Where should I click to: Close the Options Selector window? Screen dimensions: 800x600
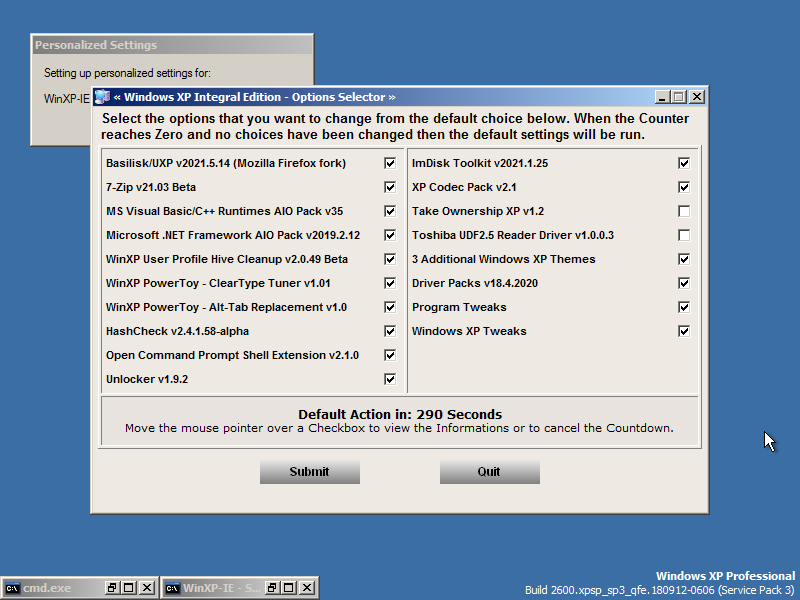(x=696, y=97)
